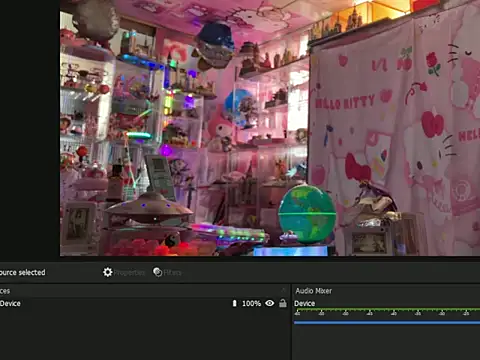Viewport: 480px width, 360px height.
Task: Toggle the lock on the Device source
Action: 283,303
